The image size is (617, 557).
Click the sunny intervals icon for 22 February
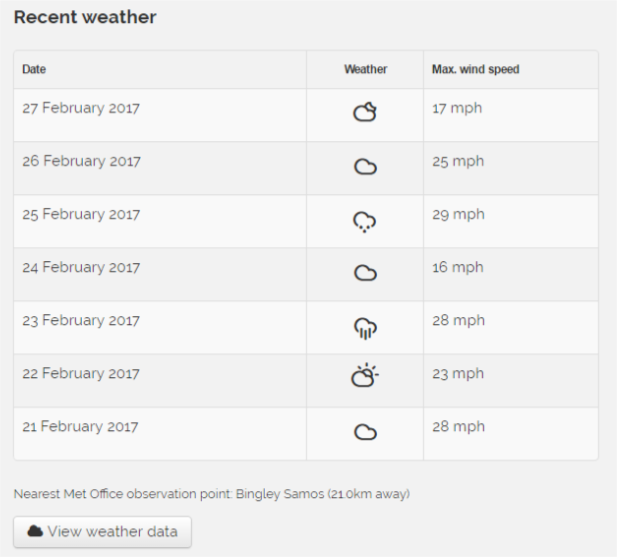365,375
